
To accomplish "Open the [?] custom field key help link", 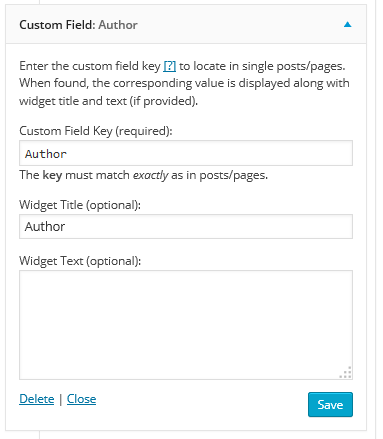I will point(169,66).
